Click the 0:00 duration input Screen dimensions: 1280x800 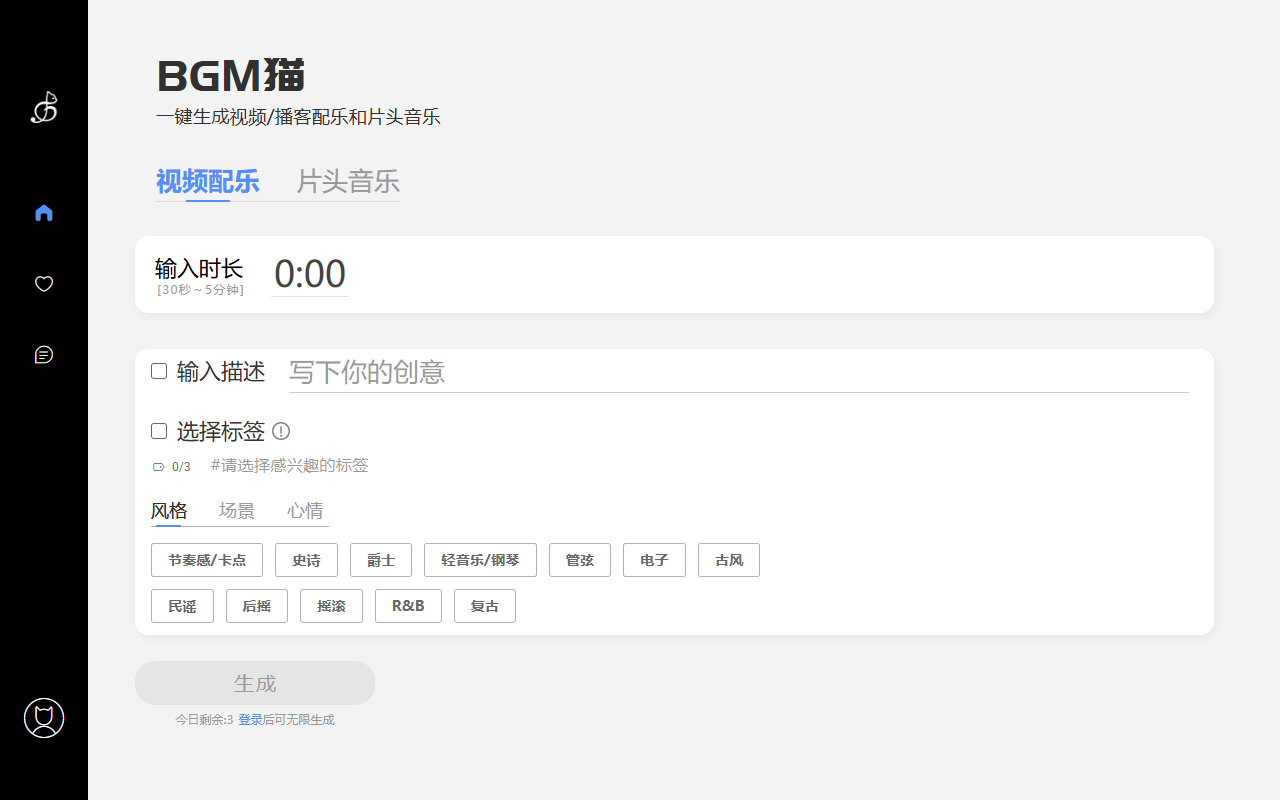(310, 274)
